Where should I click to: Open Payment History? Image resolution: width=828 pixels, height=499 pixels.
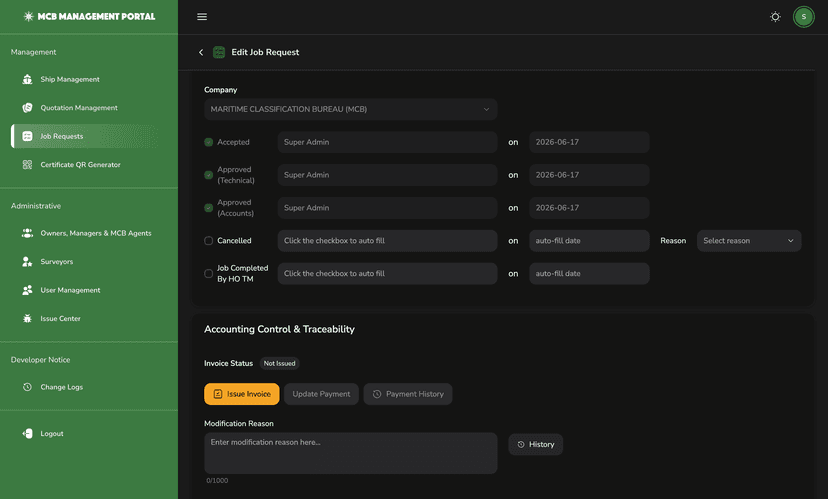[408, 394]
